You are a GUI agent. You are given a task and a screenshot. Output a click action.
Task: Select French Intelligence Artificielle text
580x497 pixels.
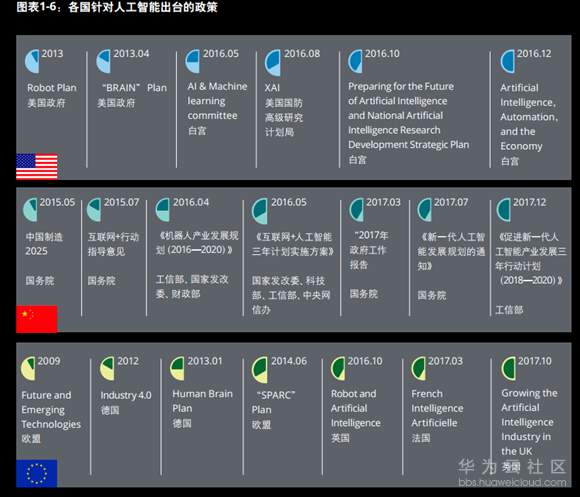tap(437, 408)
